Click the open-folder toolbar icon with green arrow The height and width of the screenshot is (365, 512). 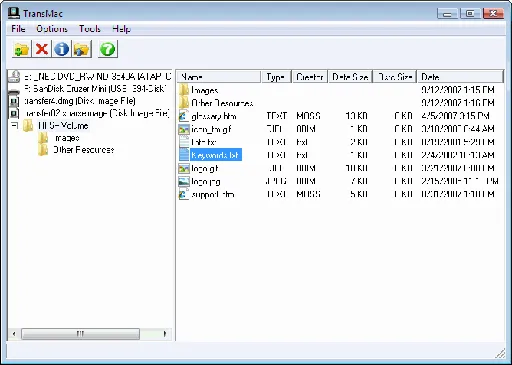[x=22, y=49]
